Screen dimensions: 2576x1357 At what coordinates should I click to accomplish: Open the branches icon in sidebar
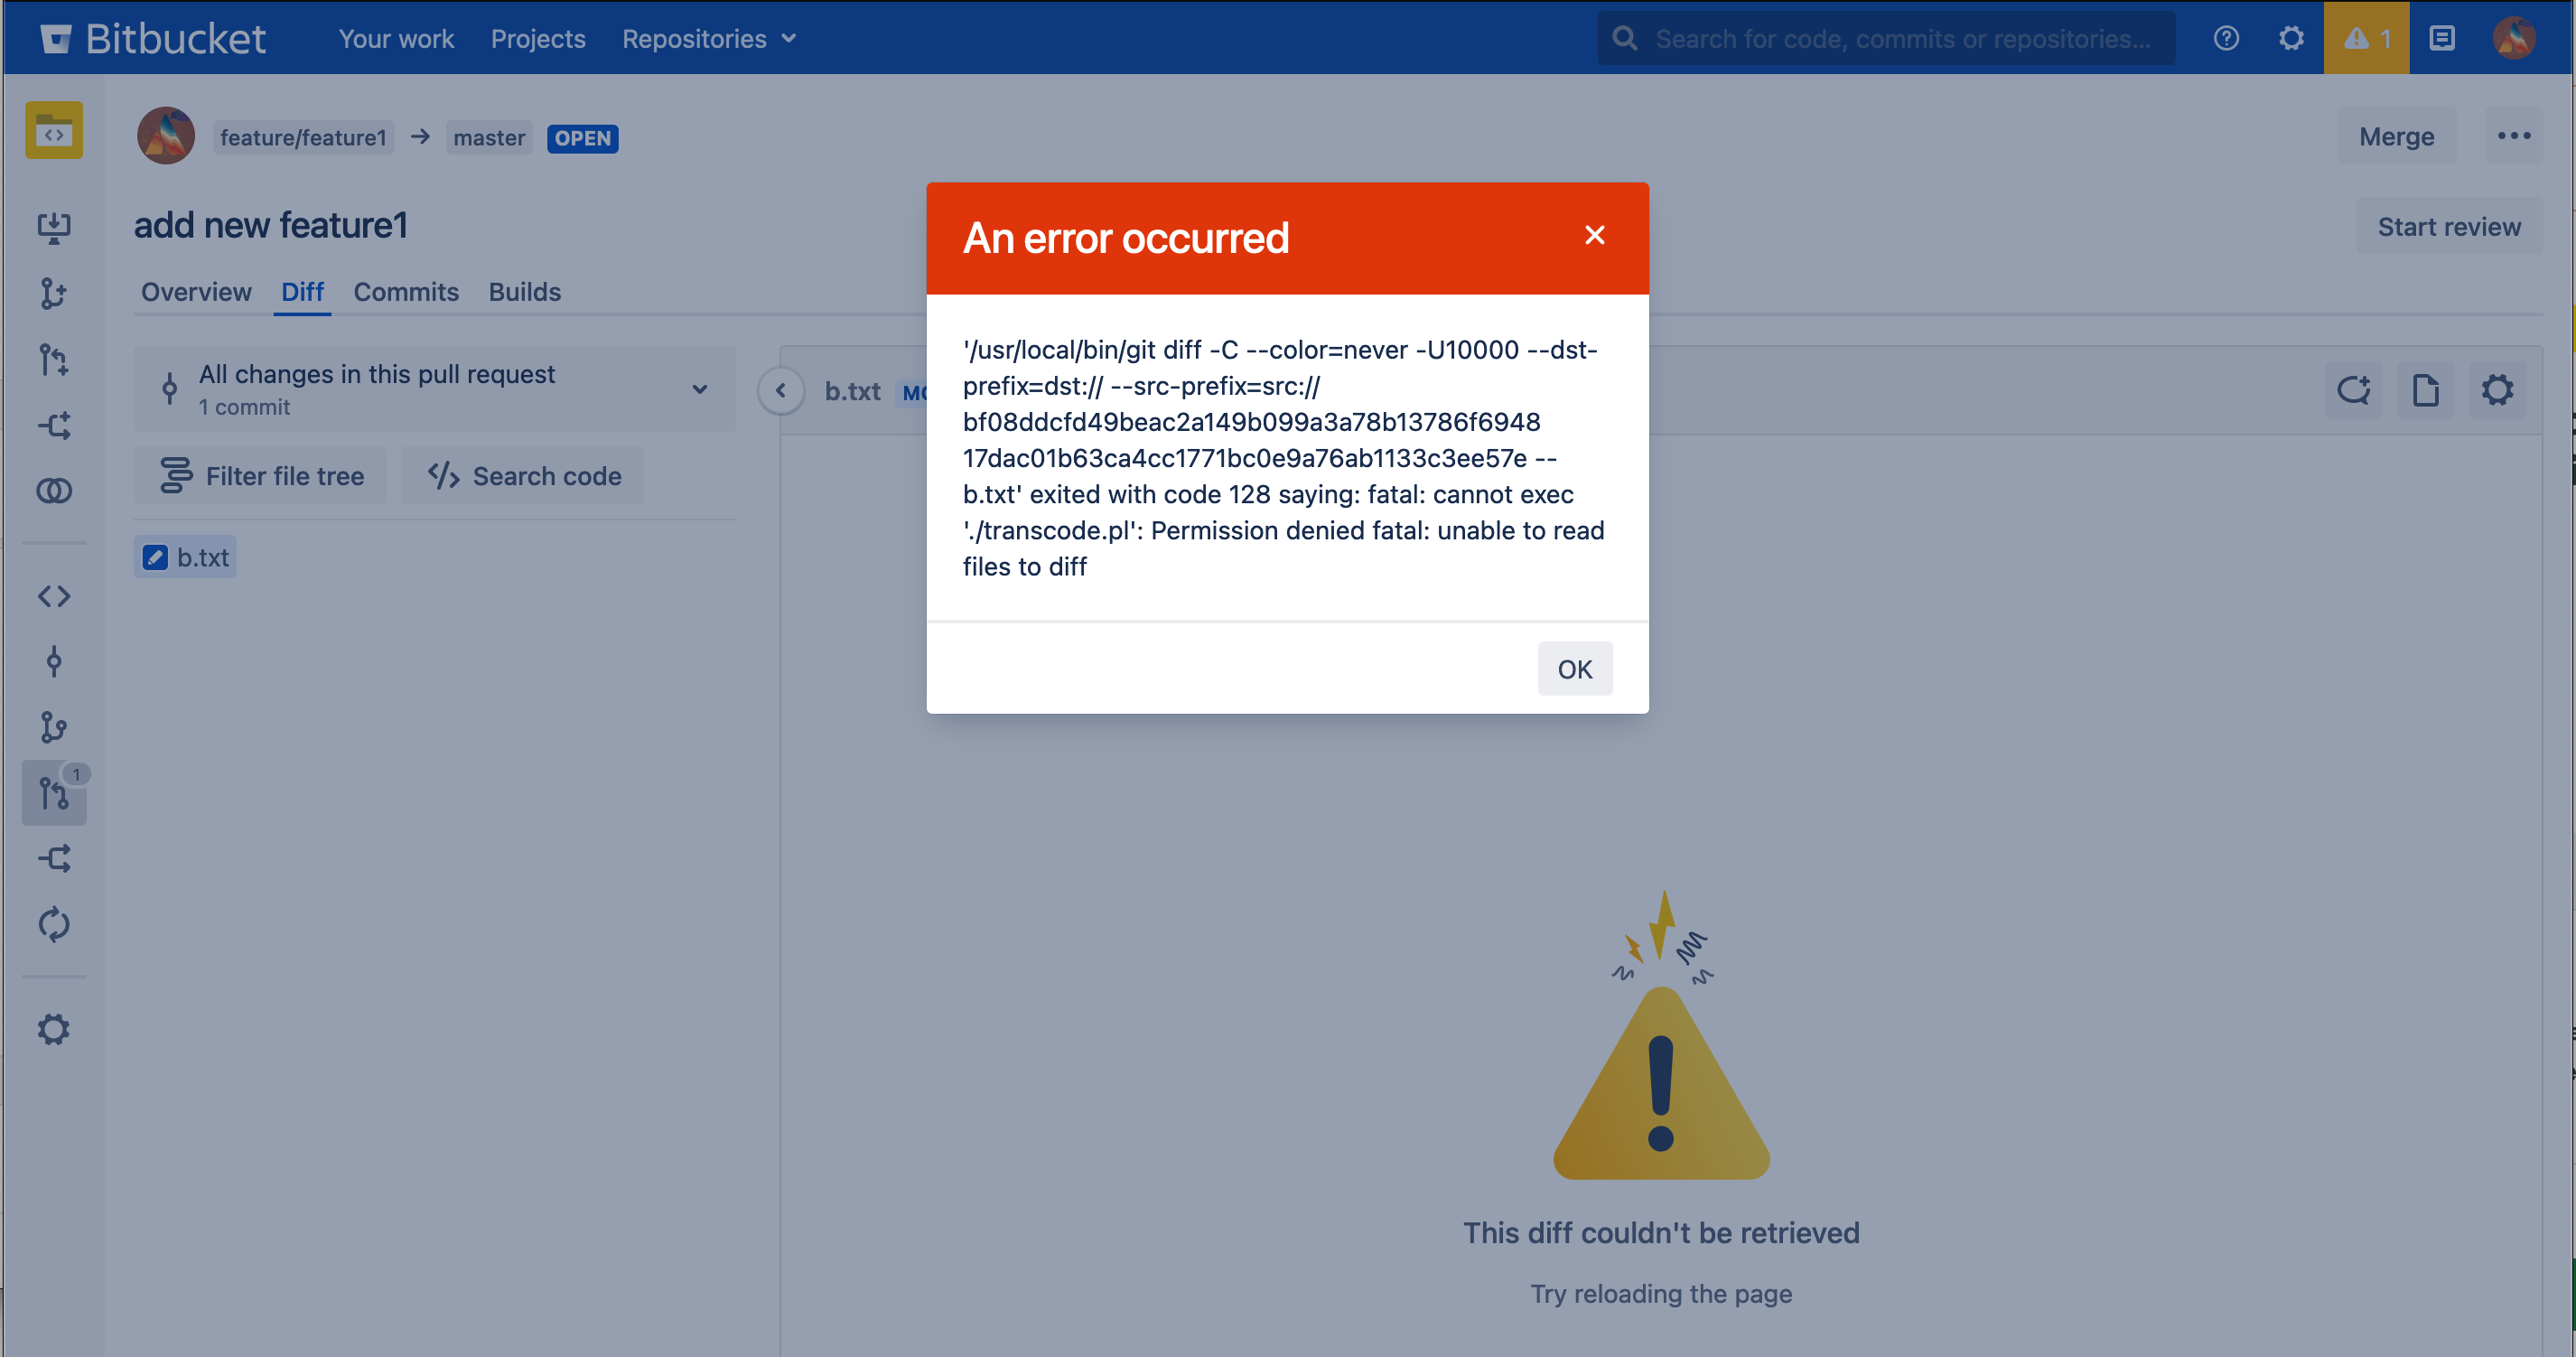pos(53,727)
